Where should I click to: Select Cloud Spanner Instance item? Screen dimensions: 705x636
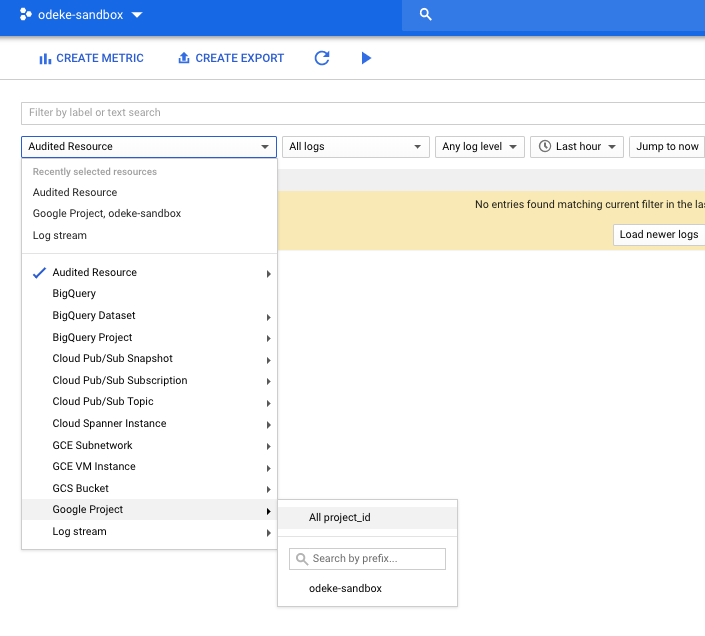(149, 424)
